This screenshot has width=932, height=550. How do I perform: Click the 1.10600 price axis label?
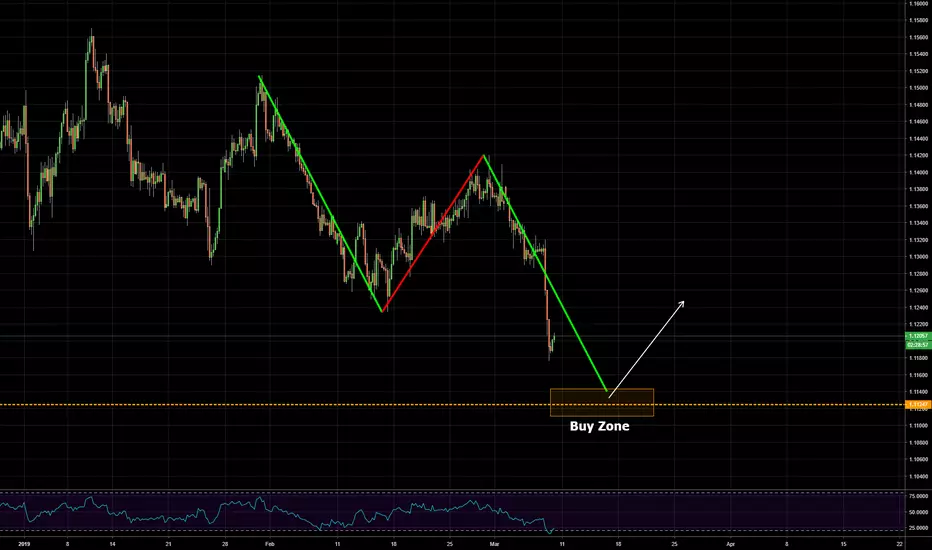918,459
